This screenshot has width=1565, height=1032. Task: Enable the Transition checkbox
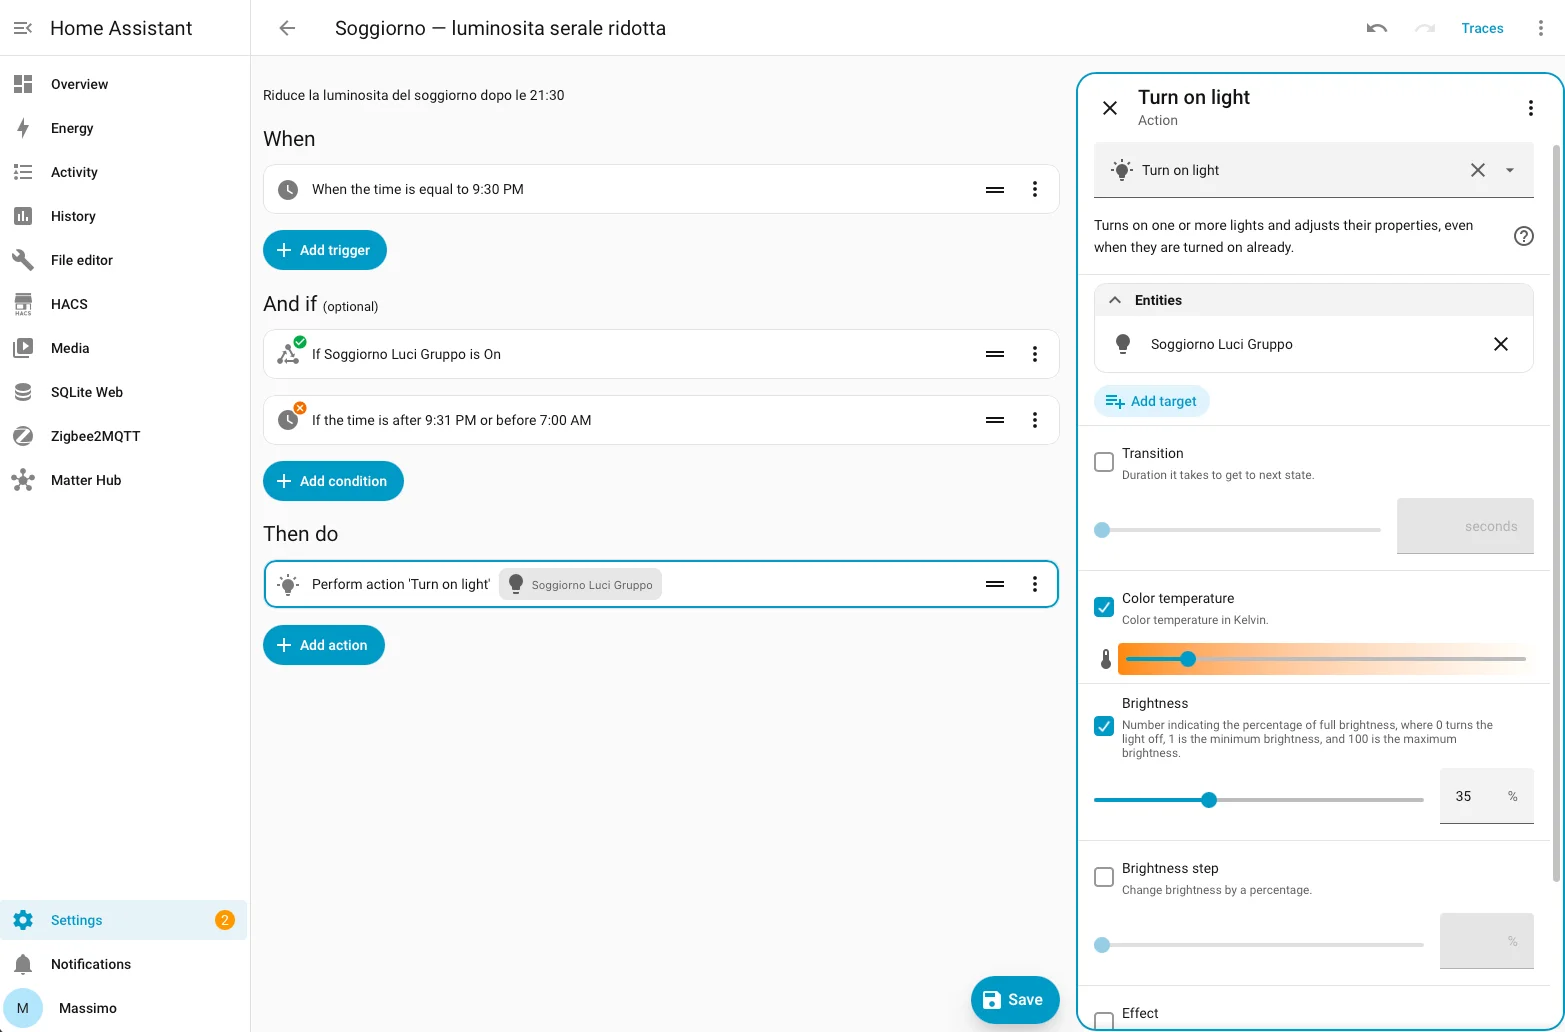pos(1104,462)
